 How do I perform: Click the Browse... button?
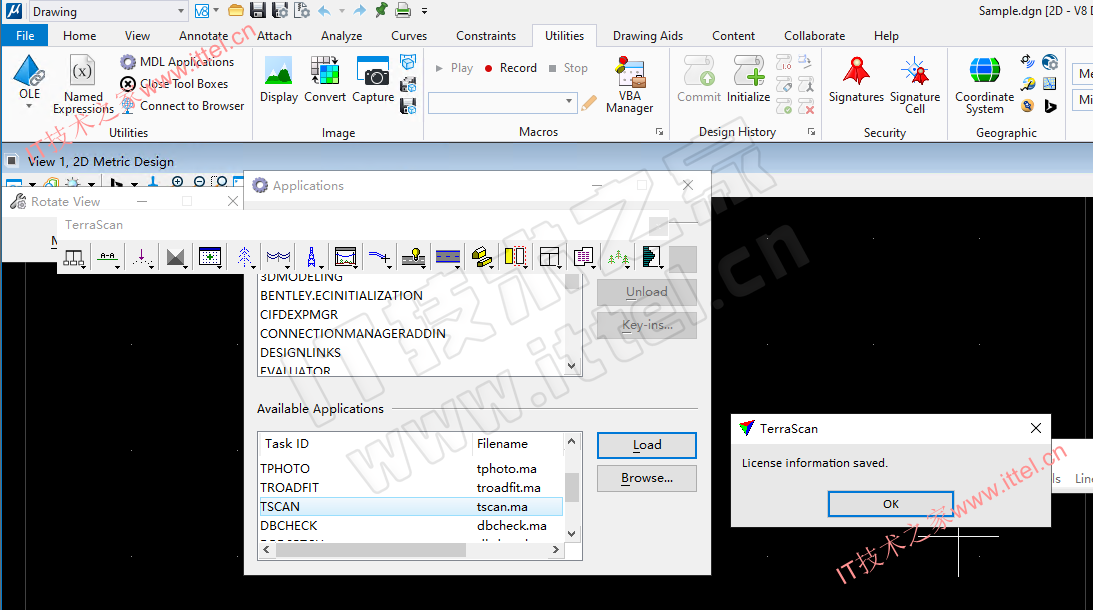(647, 478)
